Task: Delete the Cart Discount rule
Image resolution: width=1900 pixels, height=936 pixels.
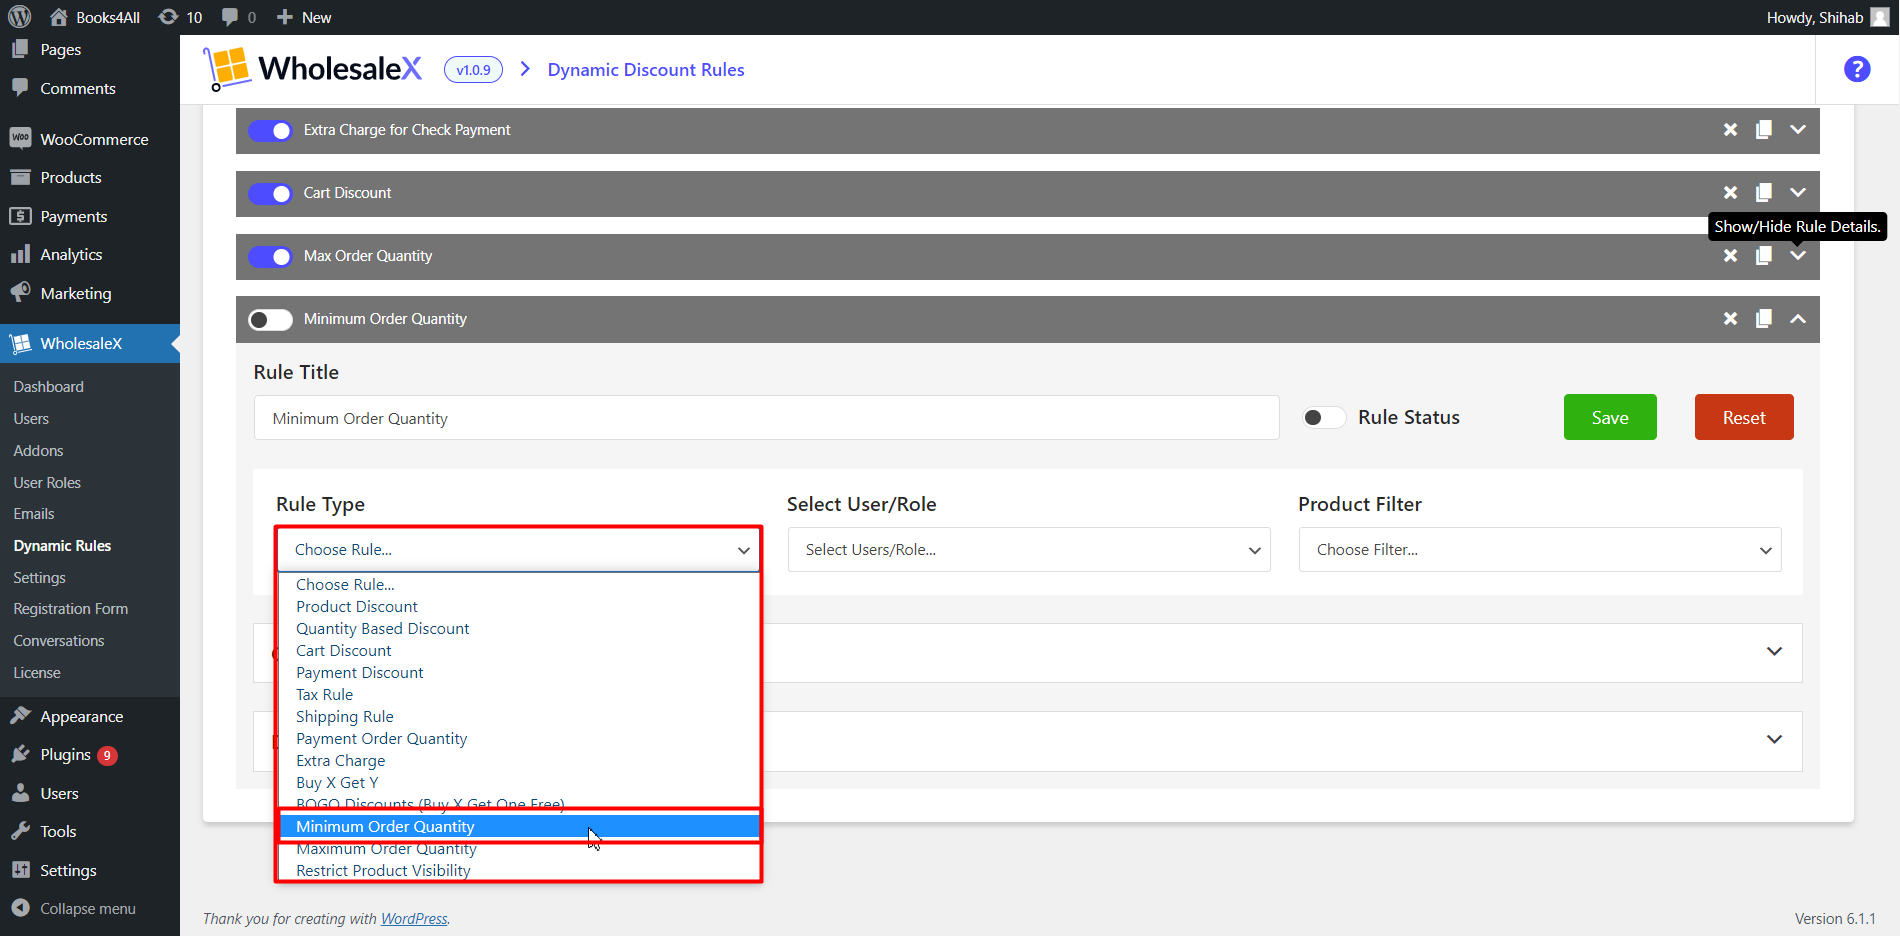Action: 1730,193
